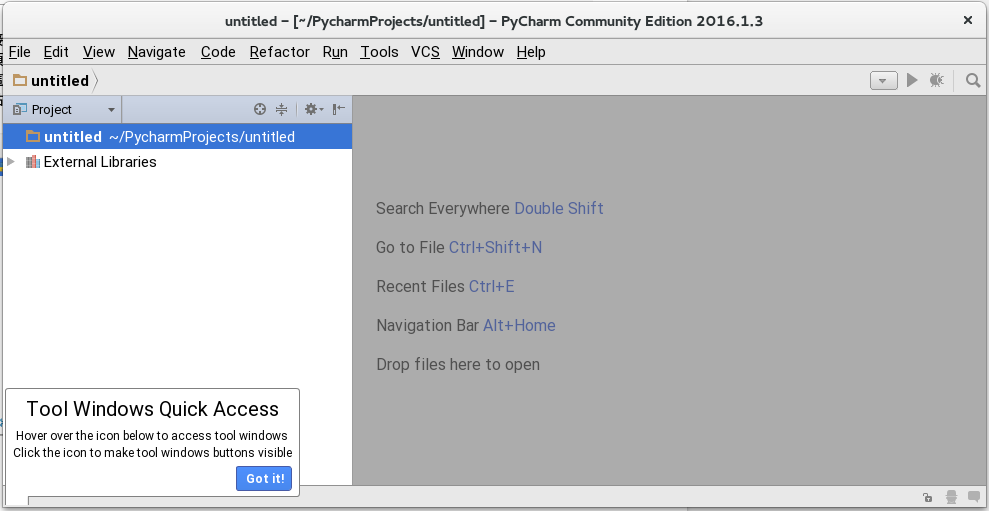Click the Search Everywhere magnifier icon
Screen dimensions: 989x511
(973, 80)
